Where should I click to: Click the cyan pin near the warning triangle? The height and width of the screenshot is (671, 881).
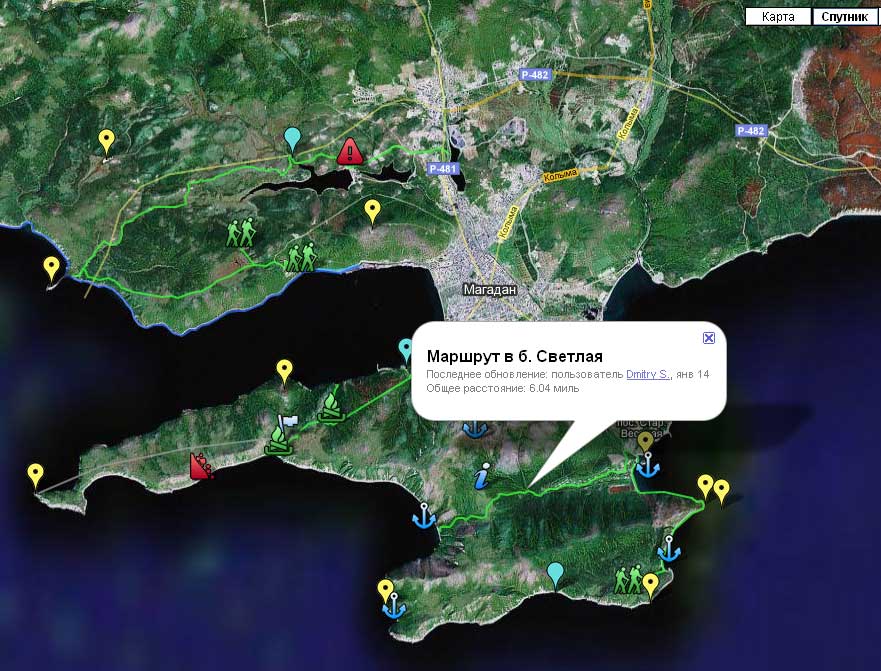pos(292,138)
